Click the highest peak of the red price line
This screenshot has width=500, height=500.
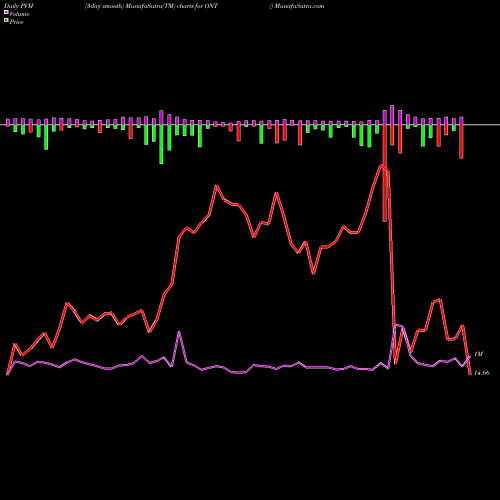pos(381,165)
